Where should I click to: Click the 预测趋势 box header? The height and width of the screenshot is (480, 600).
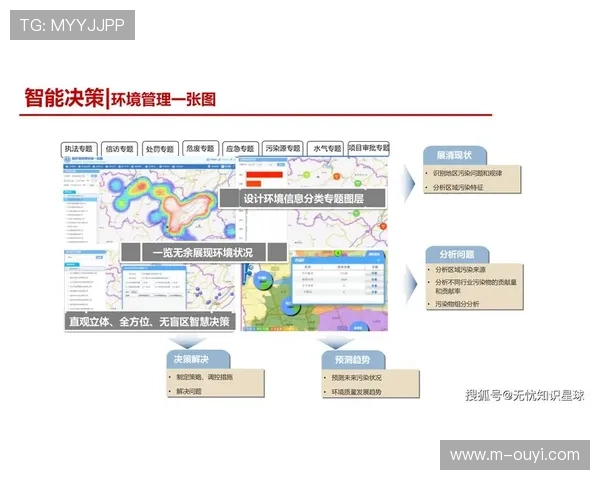coord(353,360)
